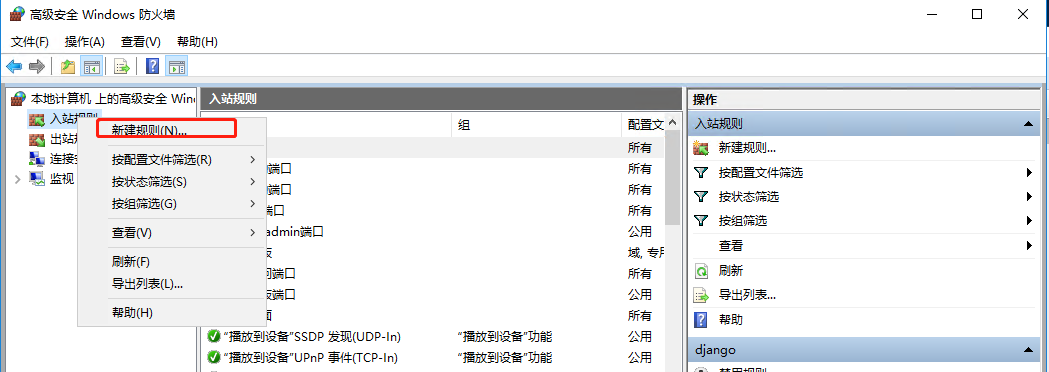Screen dimensions: 1049x372
Task: Click the Export list toolbar icon
Action: (122, 66)
